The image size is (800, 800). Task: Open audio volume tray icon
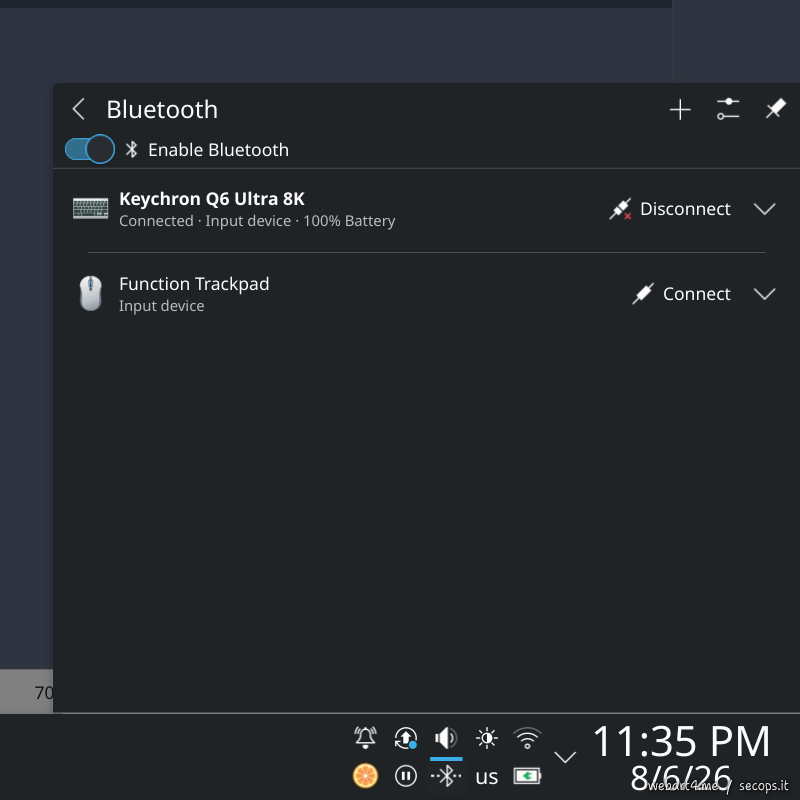pos(446,738)
